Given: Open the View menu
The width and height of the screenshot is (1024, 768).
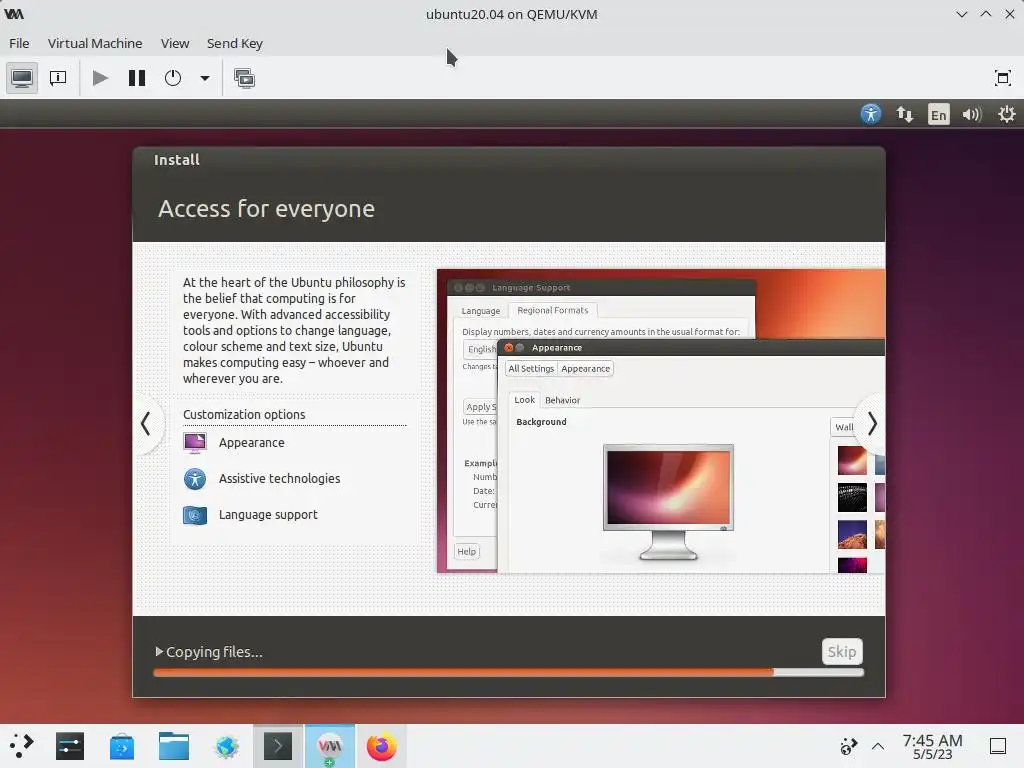Looking at the screenshot, I should [175, 43].
